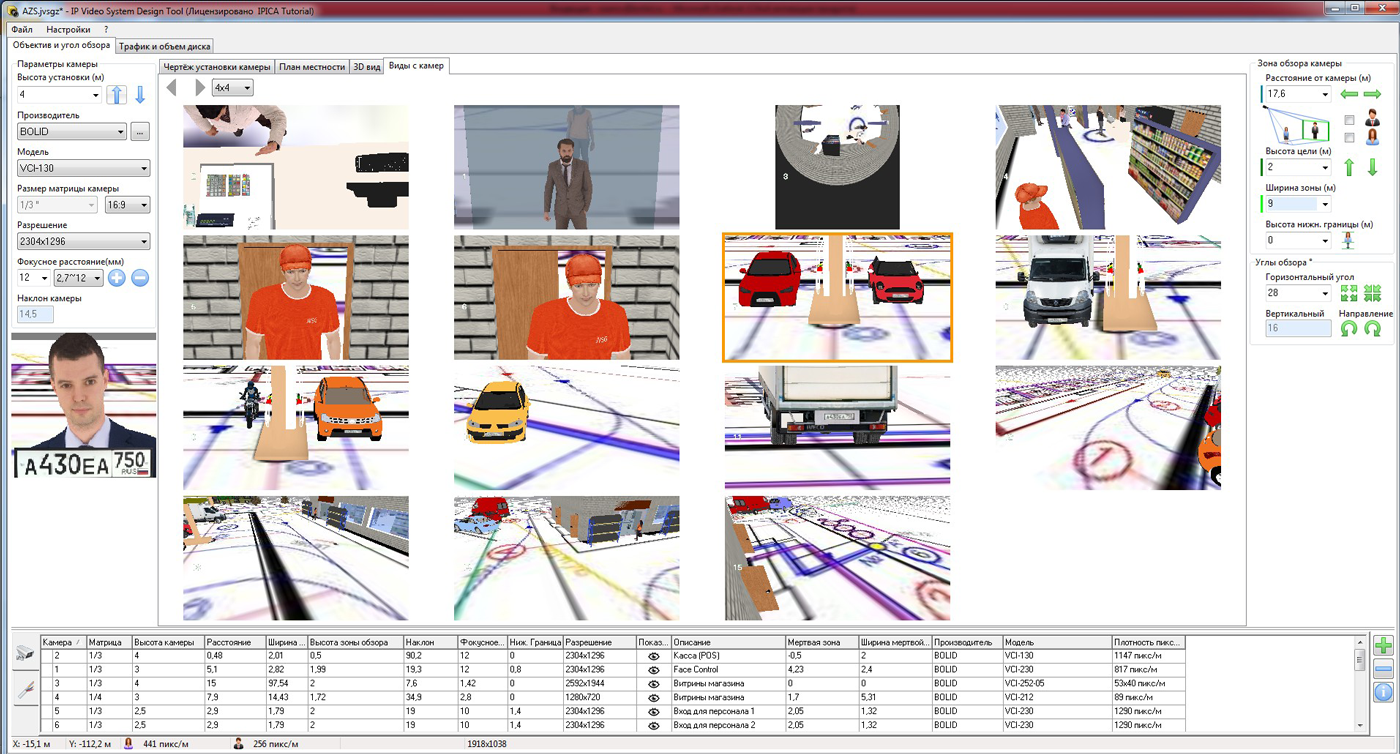Viewport: 1400px width, 754px height.
Task: Enable the male figure checkbox
Action: click(x=1349, y=120)
